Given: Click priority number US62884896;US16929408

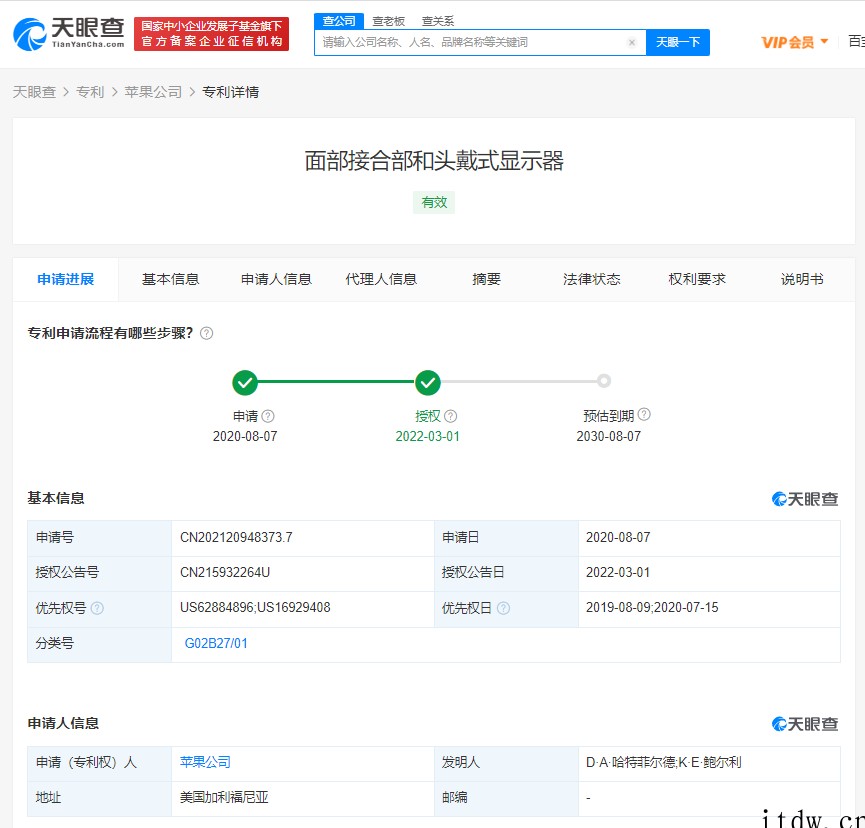Looking at the screenshot, I should (255, 608).
